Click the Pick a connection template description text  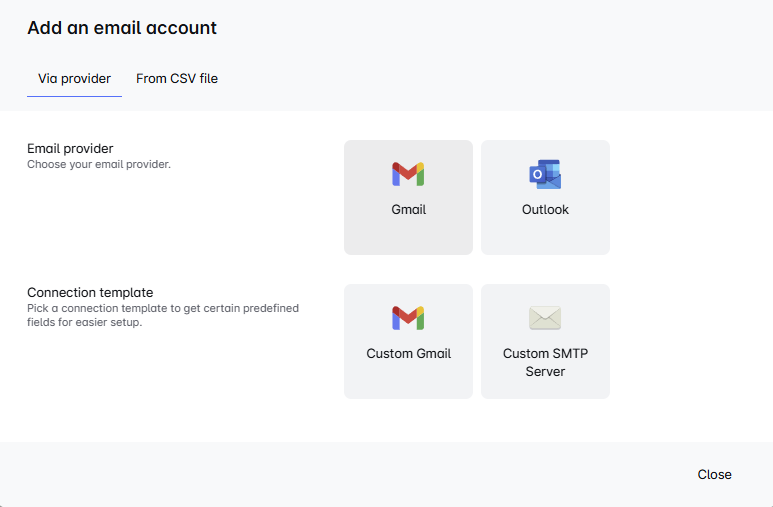[163, 315]
